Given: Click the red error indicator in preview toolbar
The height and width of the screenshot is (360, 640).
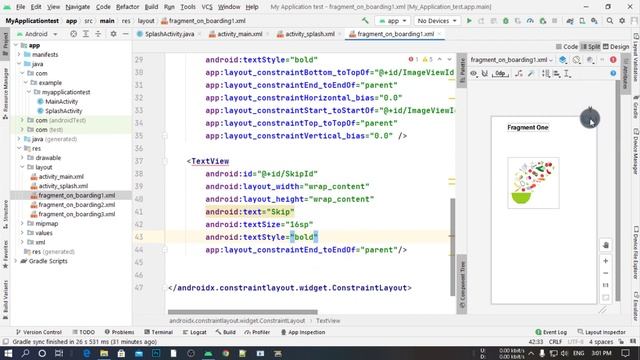Looking at the screenshot, I should click(x=613, y=60).
